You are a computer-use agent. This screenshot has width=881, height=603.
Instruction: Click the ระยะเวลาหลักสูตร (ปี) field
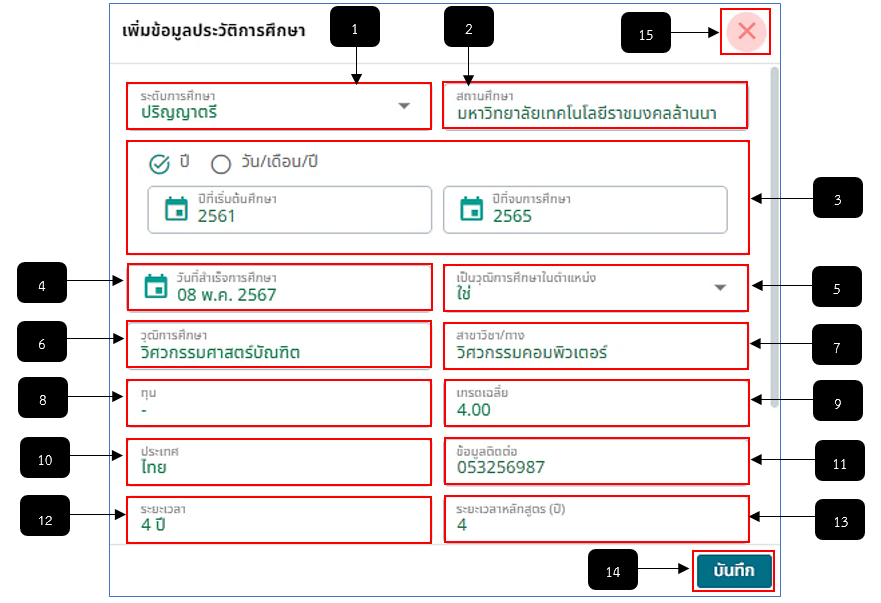click(x=596, y=519)
